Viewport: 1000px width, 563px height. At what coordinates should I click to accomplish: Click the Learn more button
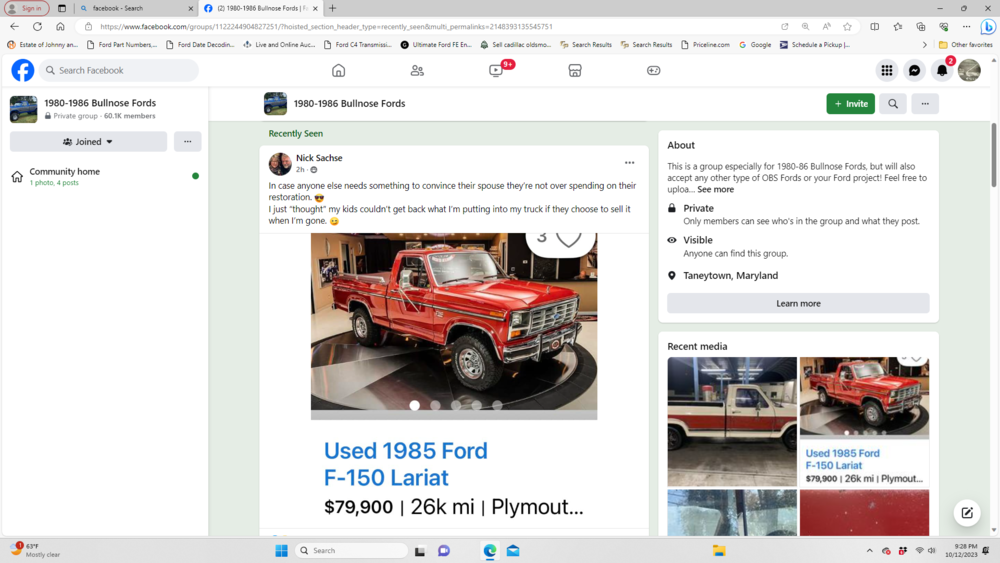pos(798,303)
